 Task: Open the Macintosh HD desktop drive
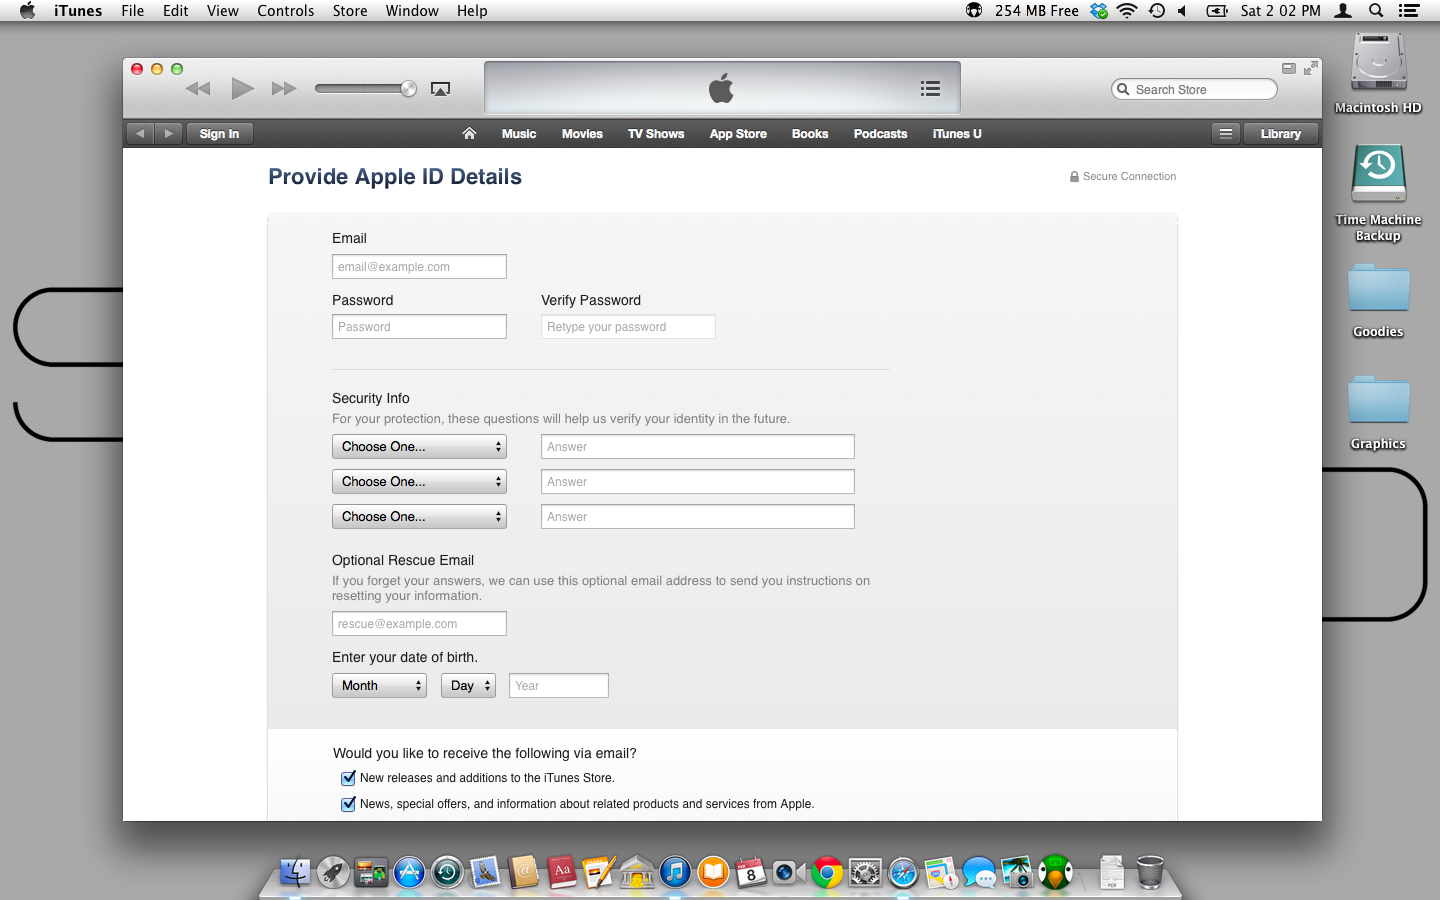tap(1378, 73)
